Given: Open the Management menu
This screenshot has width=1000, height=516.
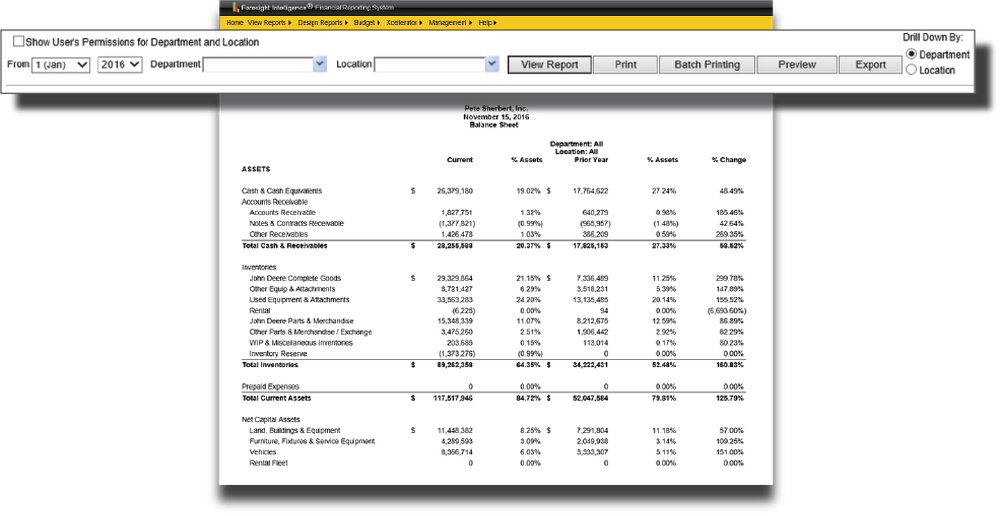Looking at the screenshot, I should 450,22.
